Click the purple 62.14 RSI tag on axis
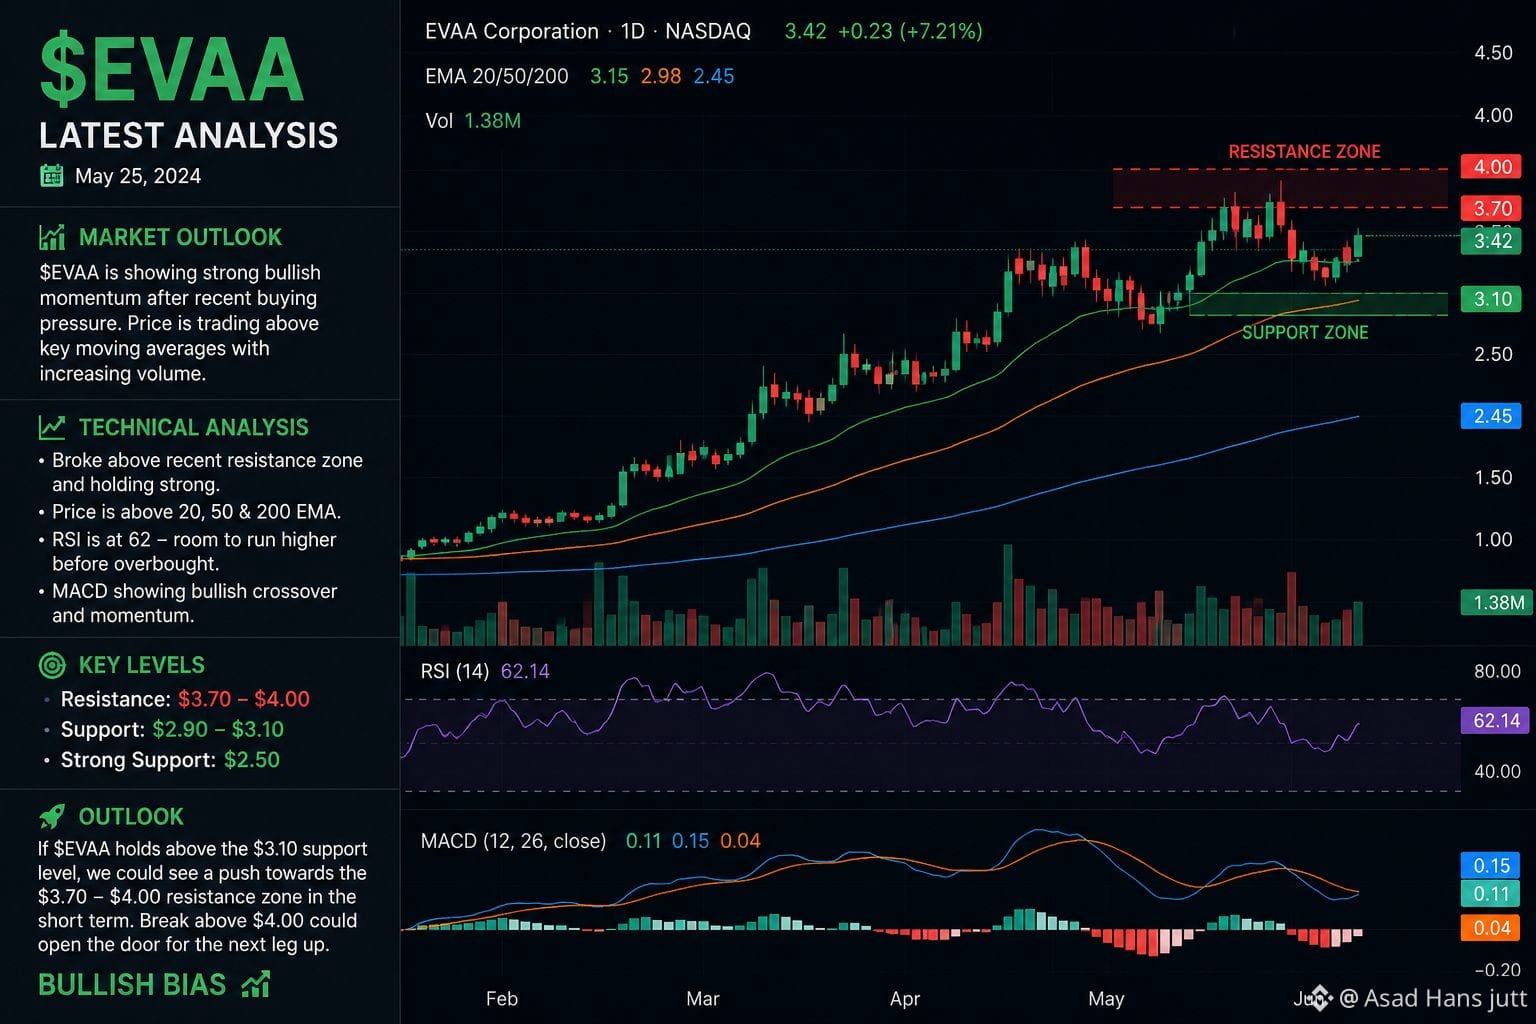This screenshot has width=1536, height=1024. [1497, 720]
